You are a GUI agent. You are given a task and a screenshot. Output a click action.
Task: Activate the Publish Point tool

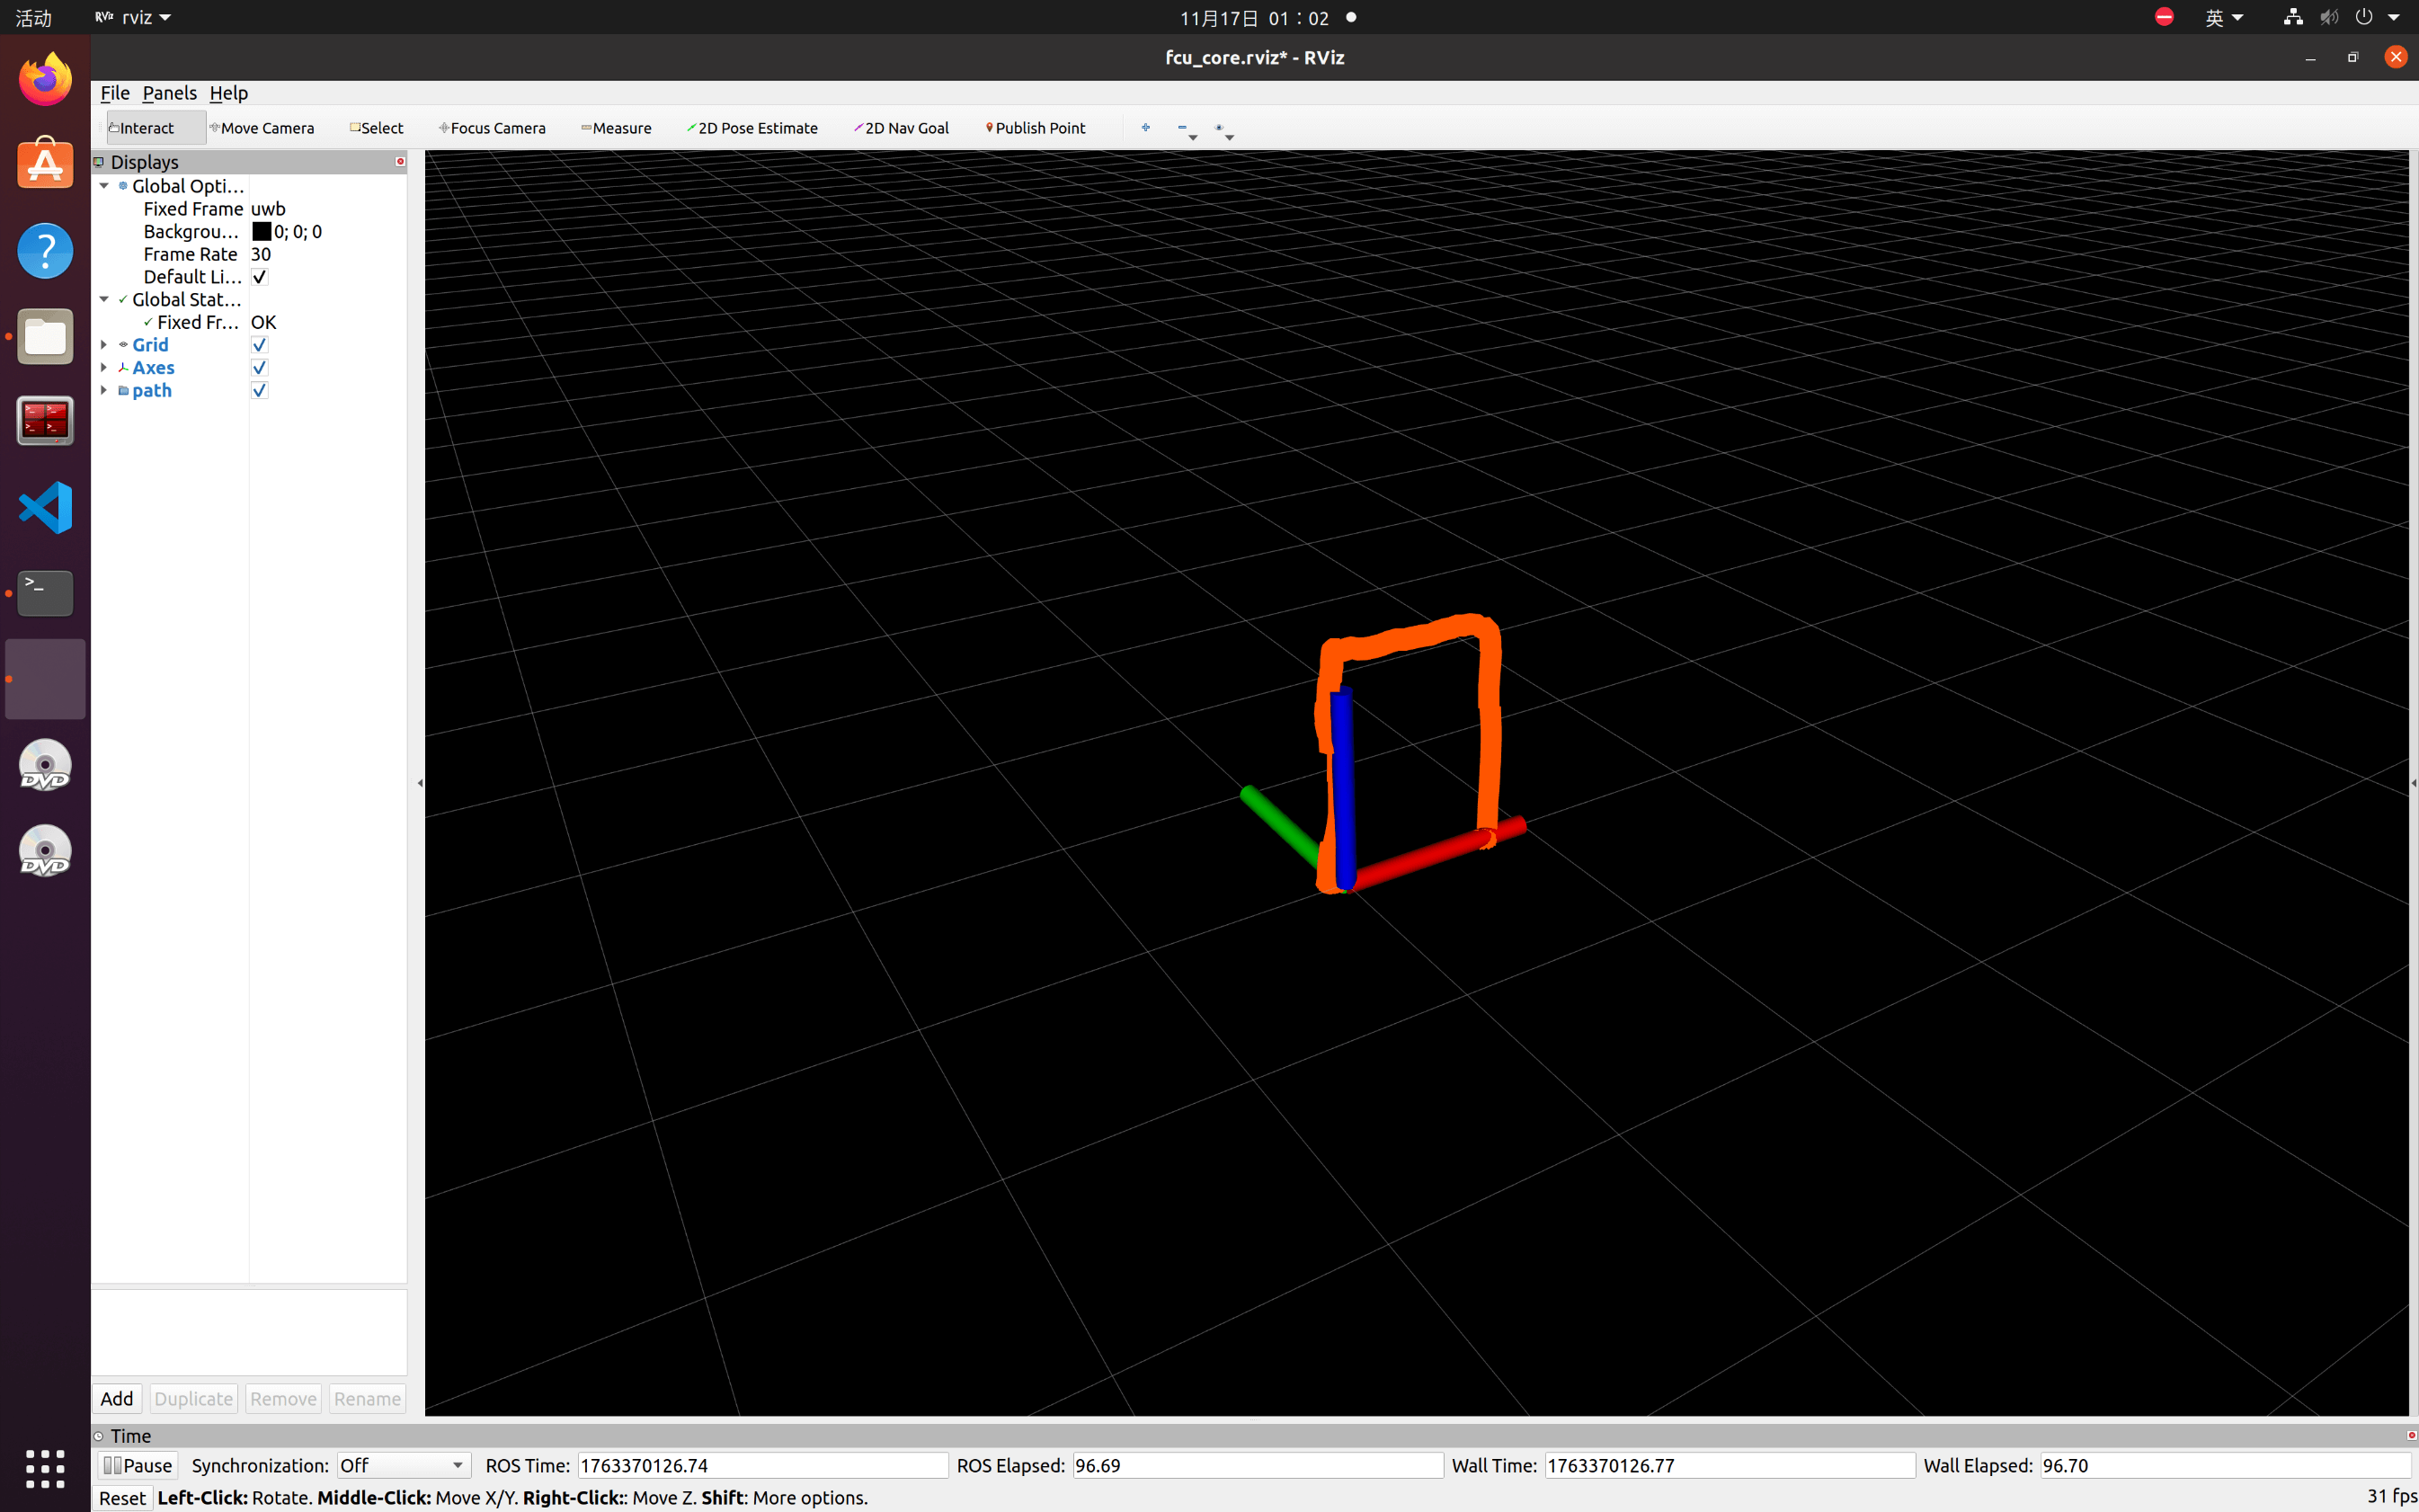point(1036,128)
